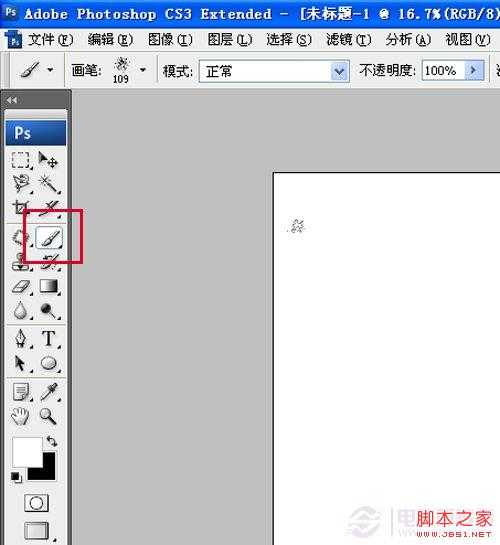Select the Lasso tool

tap(21, 183)
